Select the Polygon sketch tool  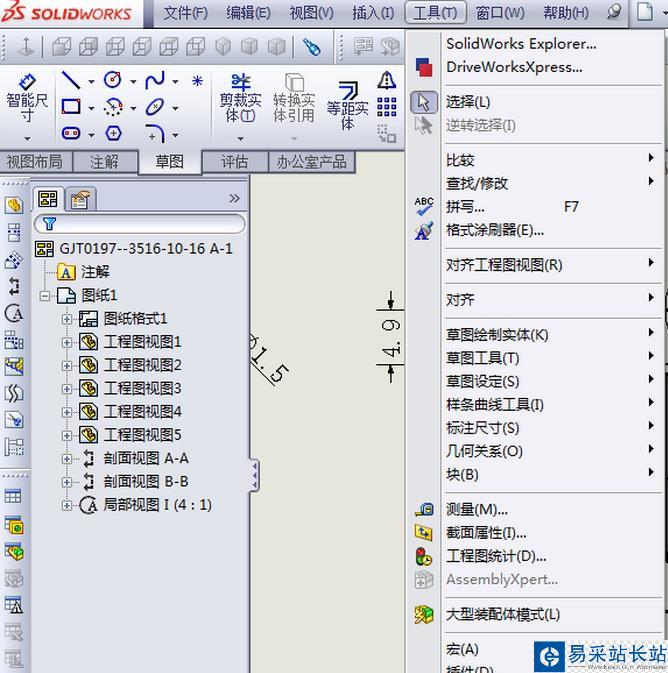pos(113,133)
